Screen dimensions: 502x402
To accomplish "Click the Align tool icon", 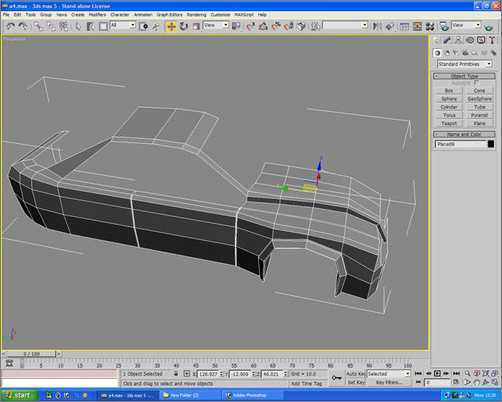I will pos(389,26).
